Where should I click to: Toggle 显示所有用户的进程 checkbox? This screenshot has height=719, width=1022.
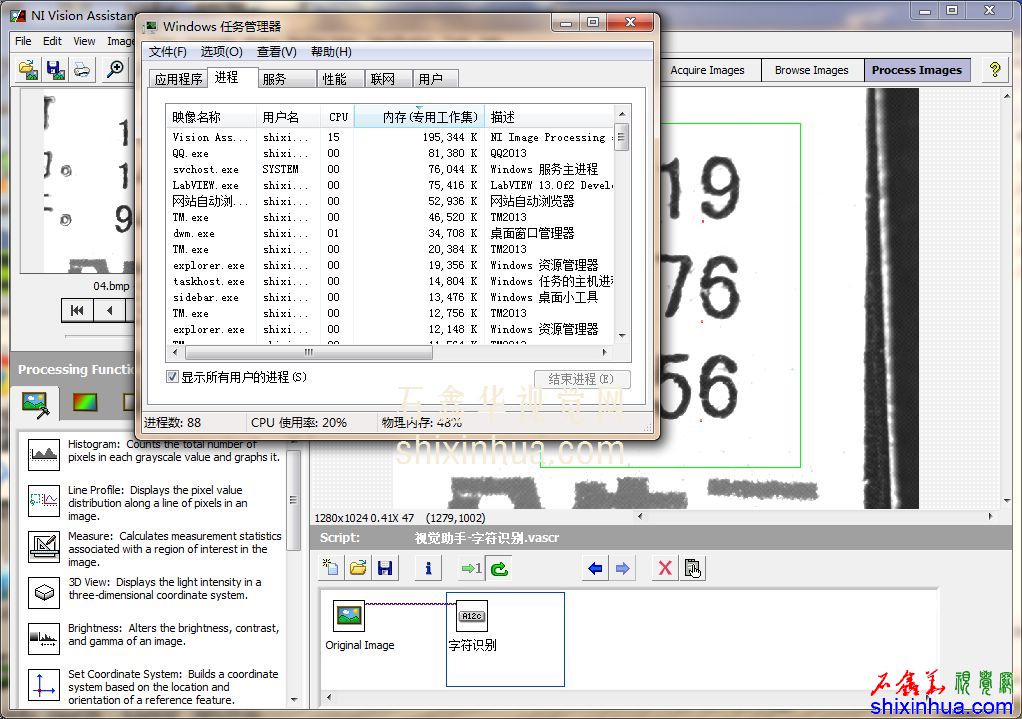coord(172,377)
